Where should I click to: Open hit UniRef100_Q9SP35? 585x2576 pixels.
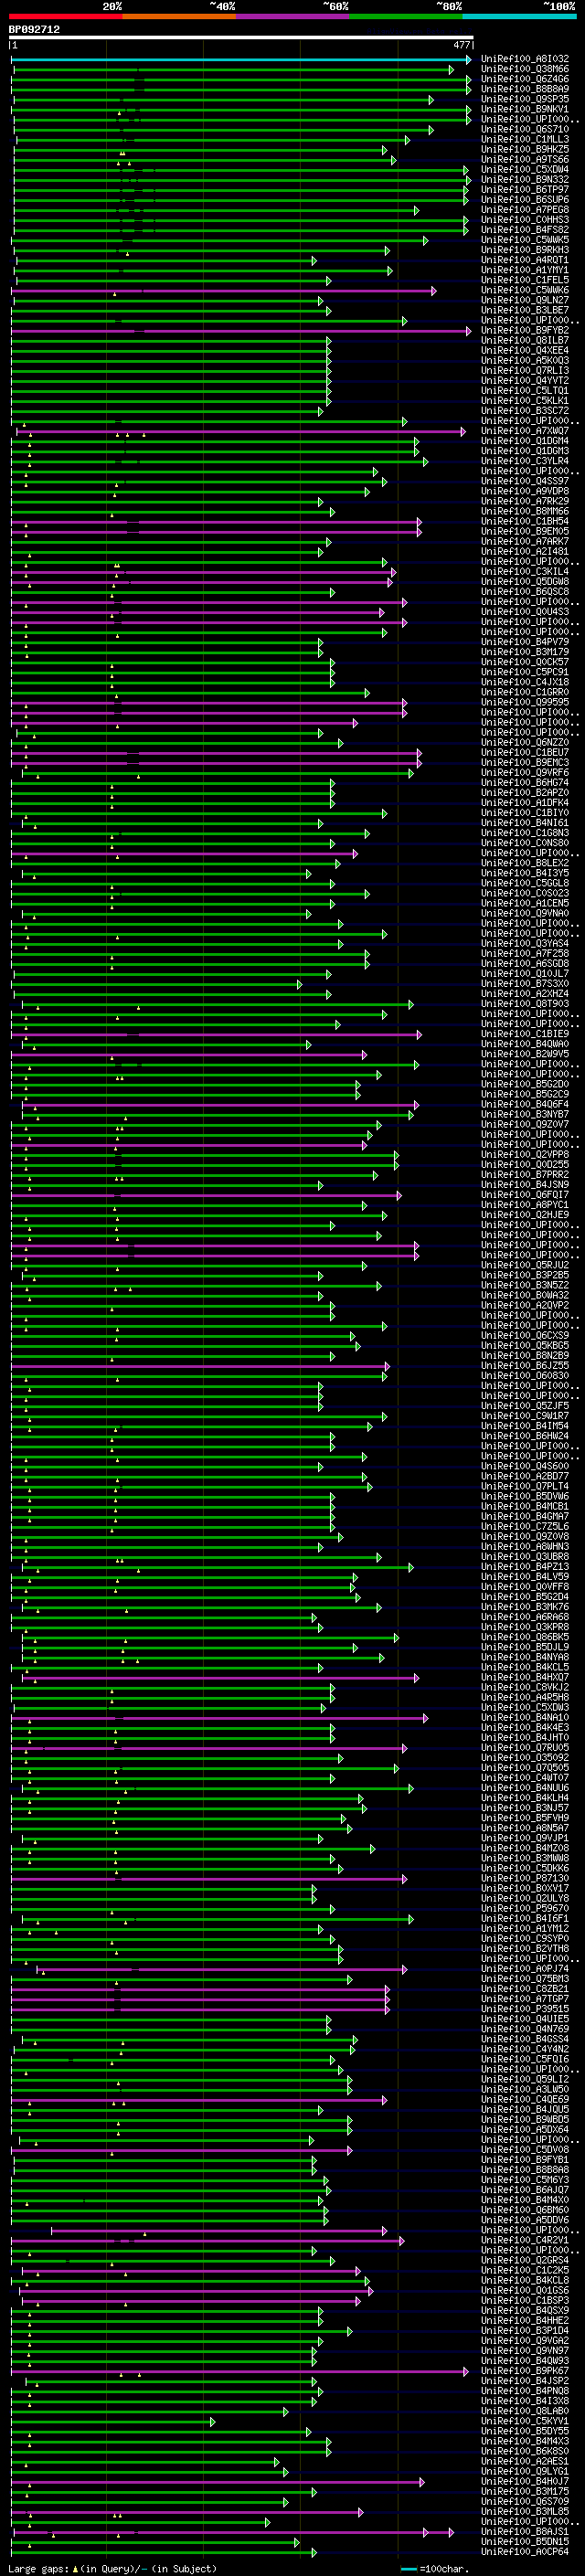click(x=525, y=99)
